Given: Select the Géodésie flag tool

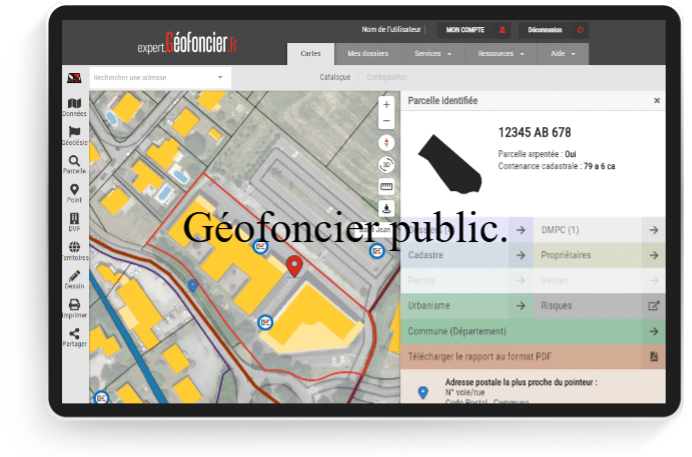Looking at the screenshot, I should coord(74,136).
